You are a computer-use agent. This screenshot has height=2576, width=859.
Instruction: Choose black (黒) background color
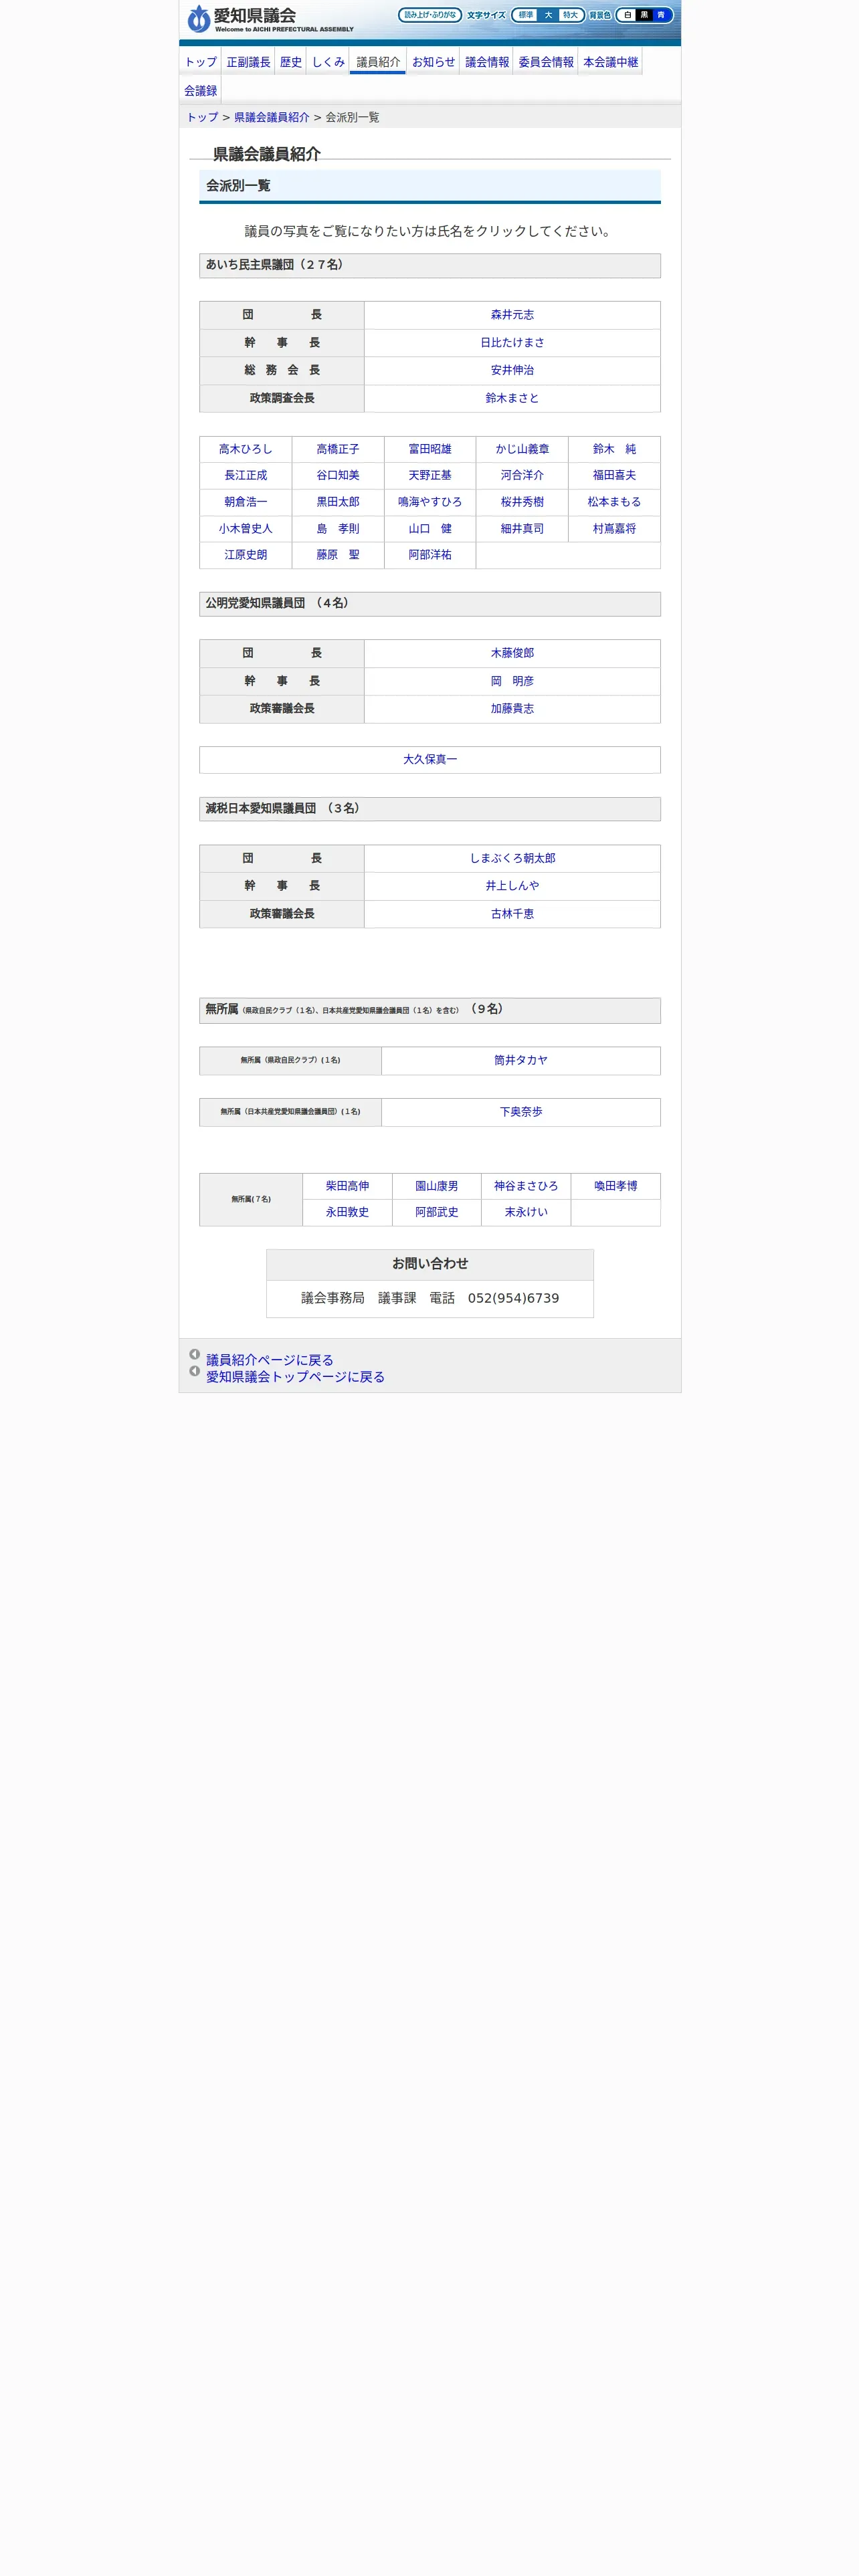(645, 15)
